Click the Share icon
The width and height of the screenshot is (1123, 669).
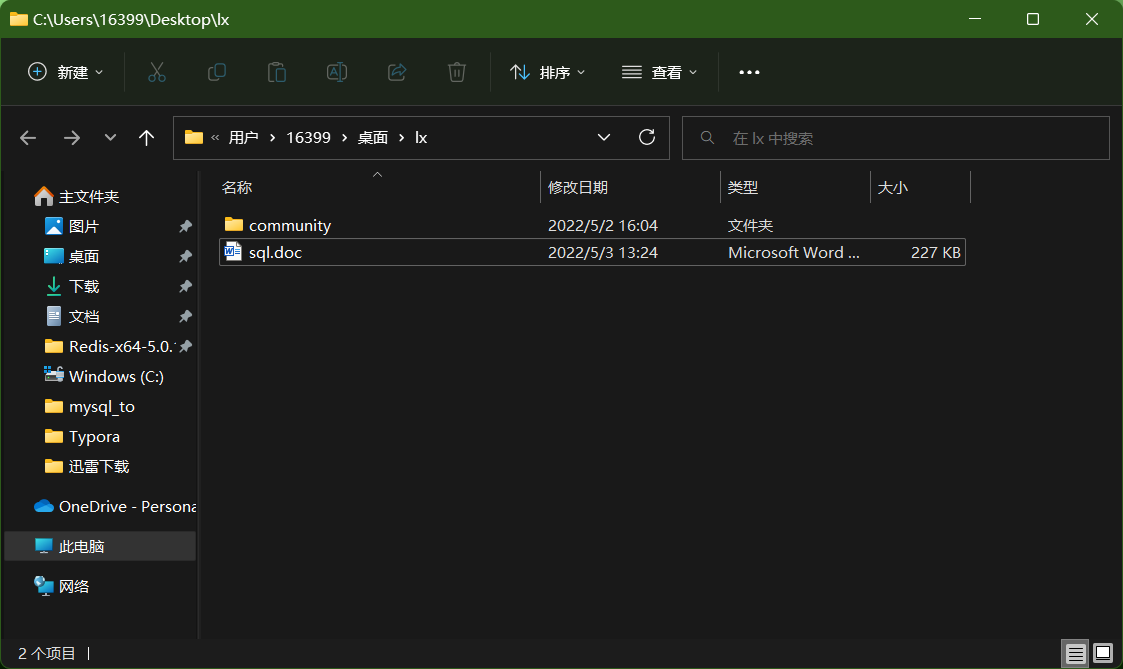point(397,72)
